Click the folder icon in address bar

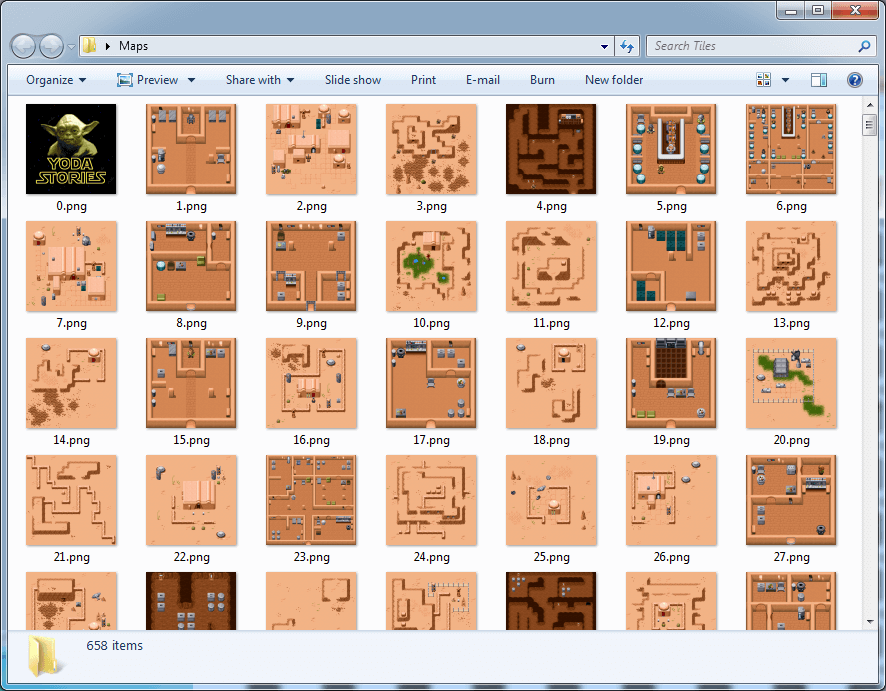90,46
